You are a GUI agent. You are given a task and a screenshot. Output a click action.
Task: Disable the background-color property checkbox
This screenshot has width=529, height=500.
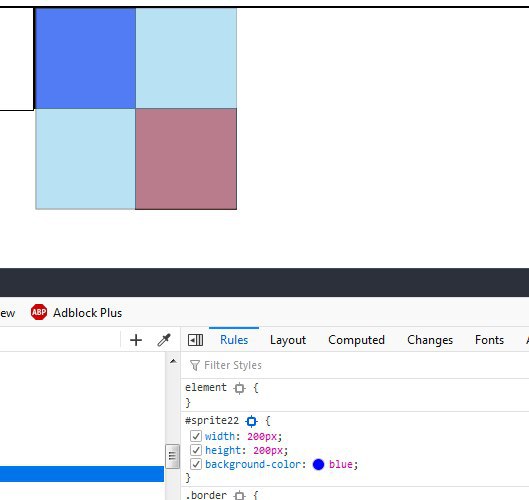[196, 464]
